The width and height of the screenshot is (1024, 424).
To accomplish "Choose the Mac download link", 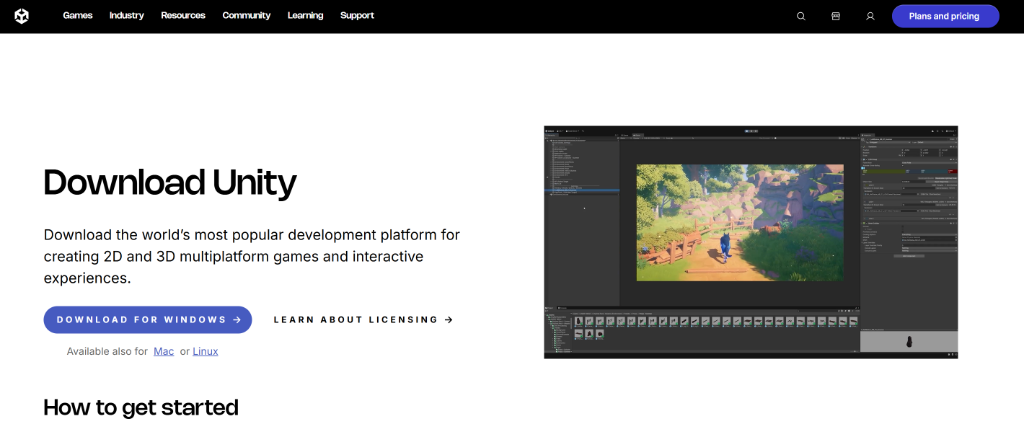I will click(x=164, y=351).
